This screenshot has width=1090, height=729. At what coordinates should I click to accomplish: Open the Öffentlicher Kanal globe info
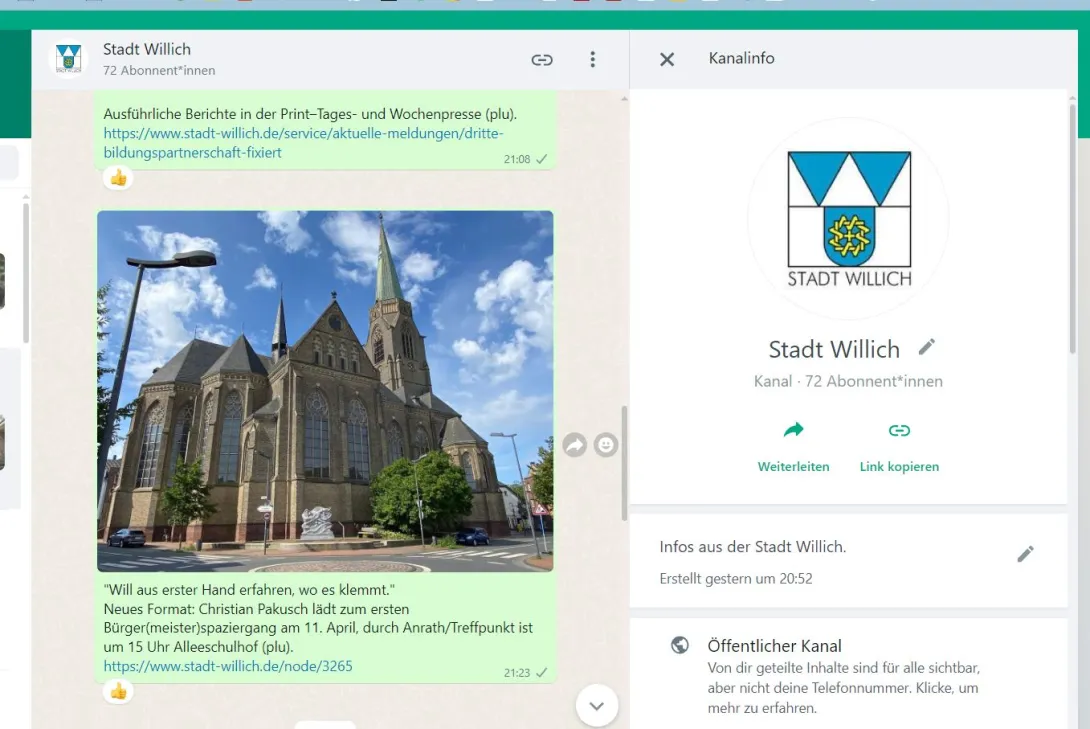[680, 645]
